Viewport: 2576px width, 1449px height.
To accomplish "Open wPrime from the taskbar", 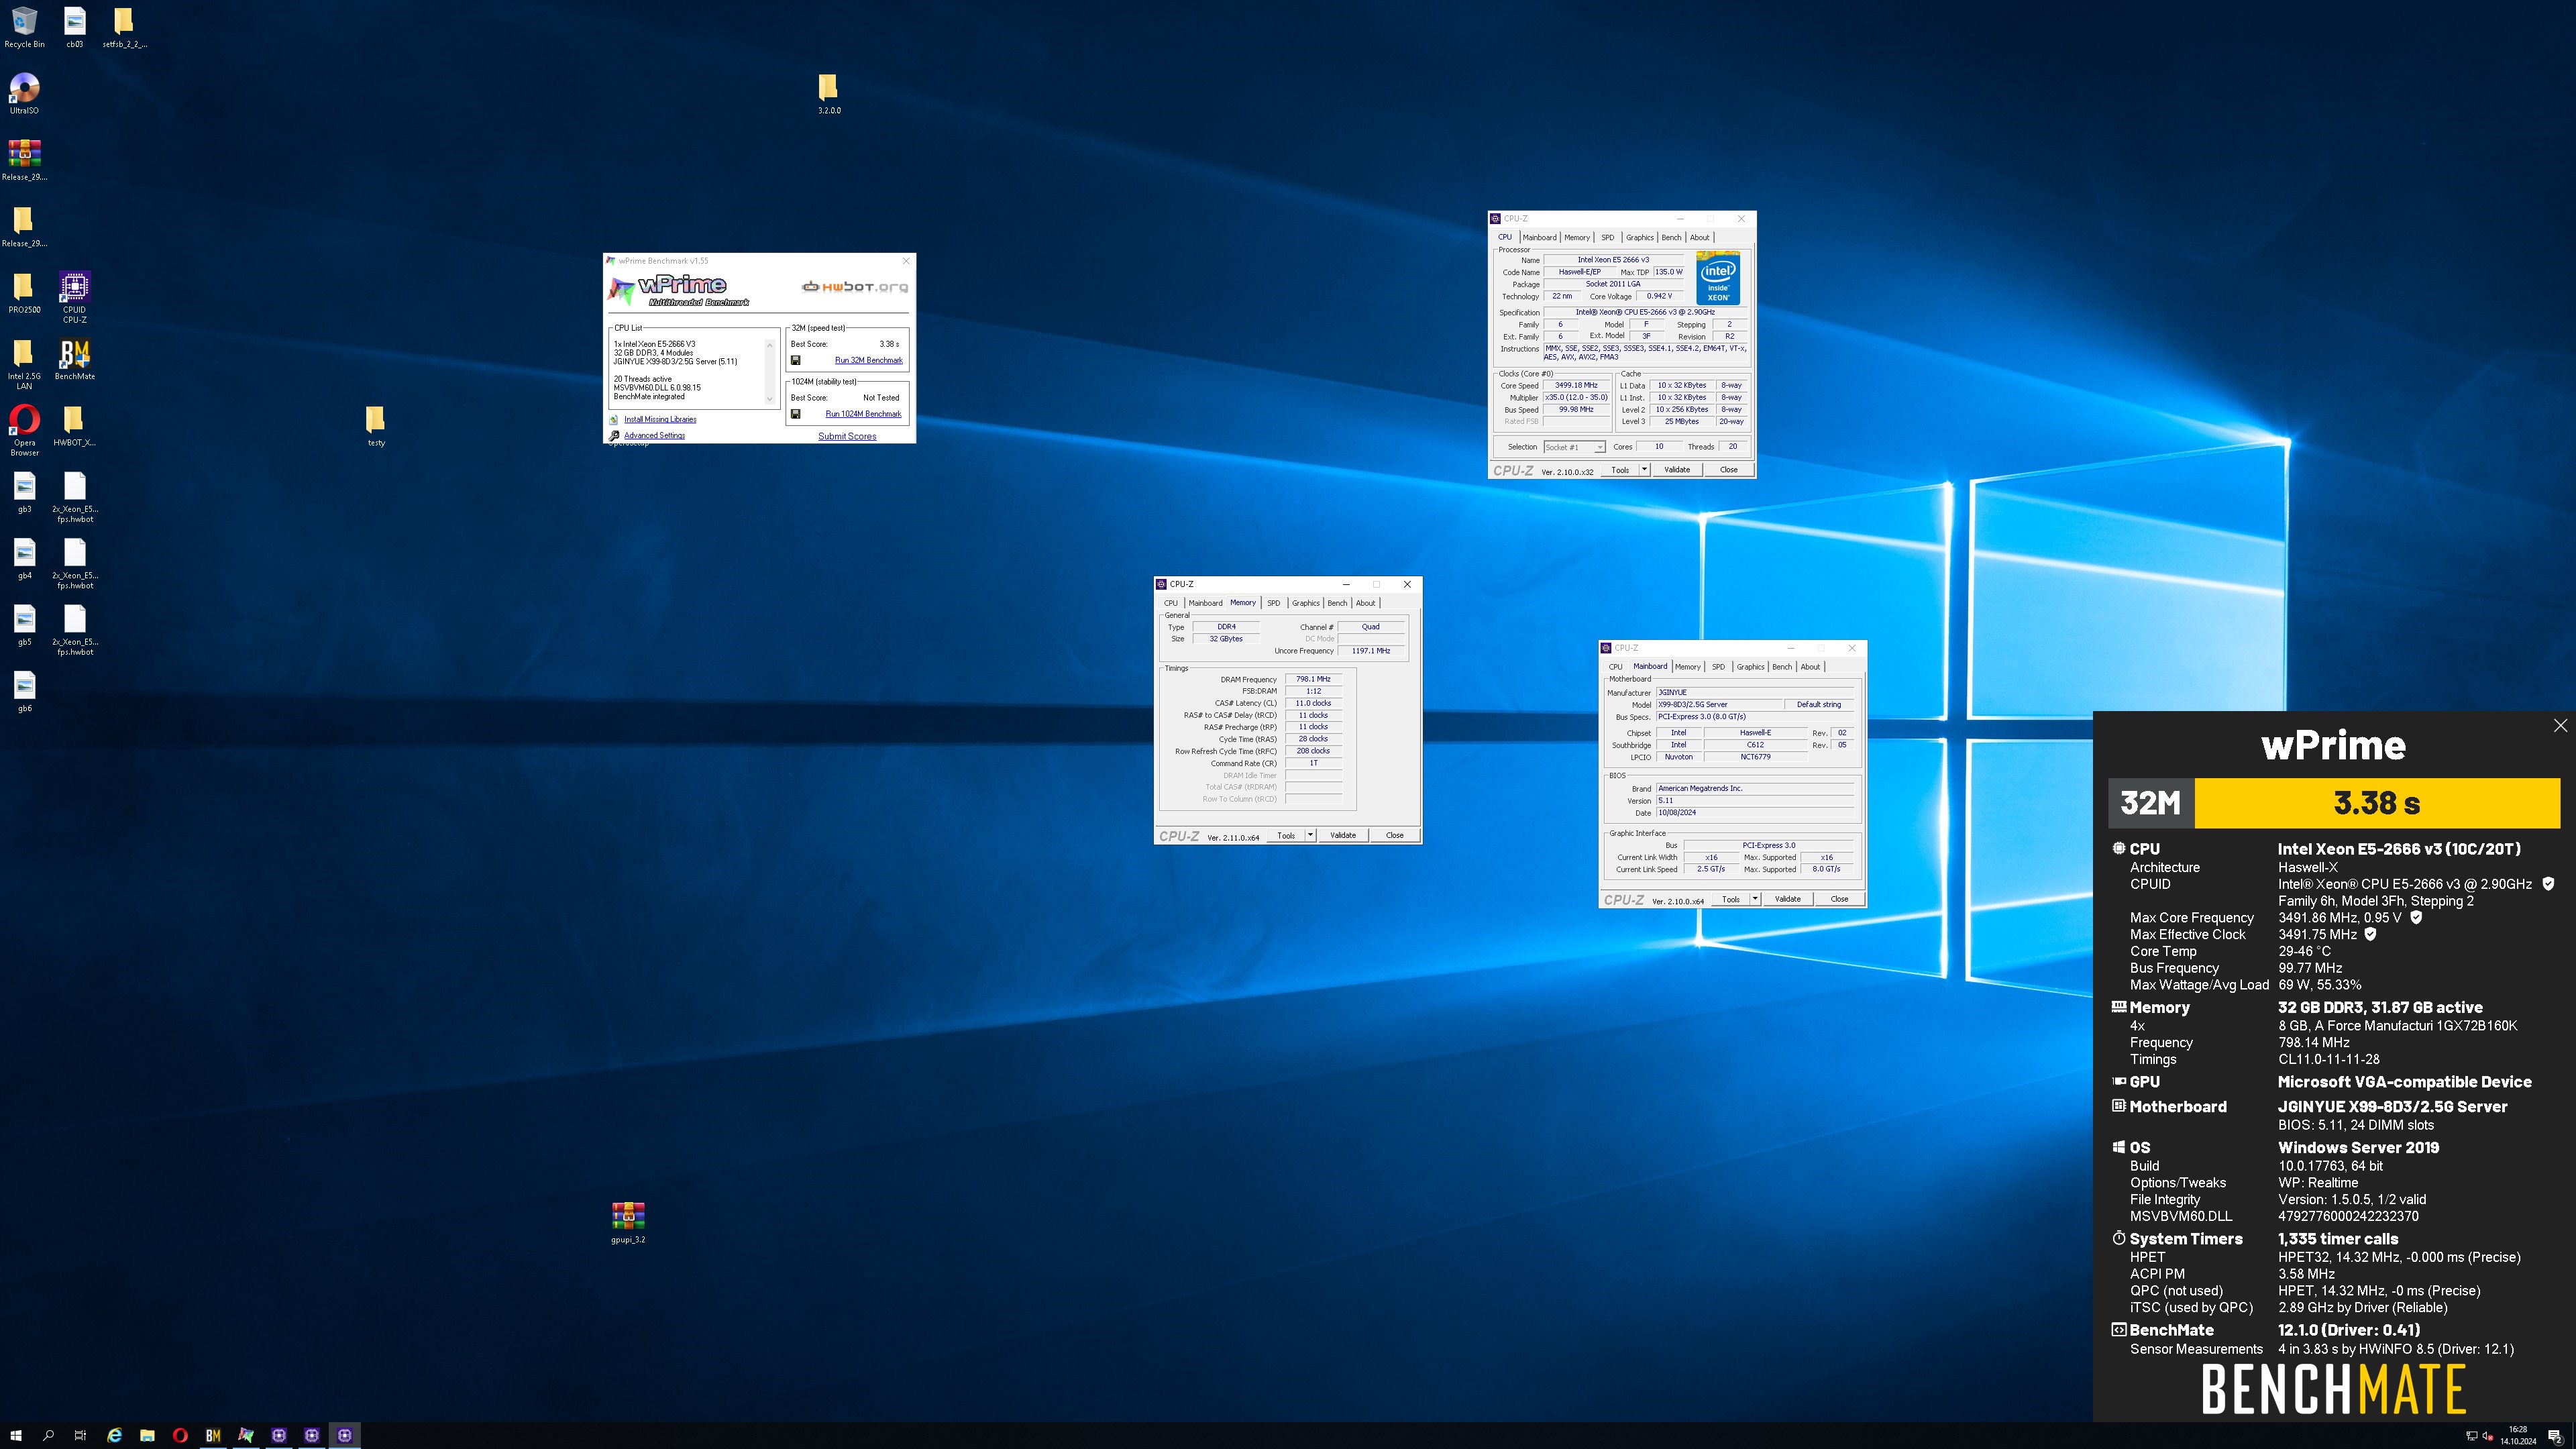I will pos(246,1435).
